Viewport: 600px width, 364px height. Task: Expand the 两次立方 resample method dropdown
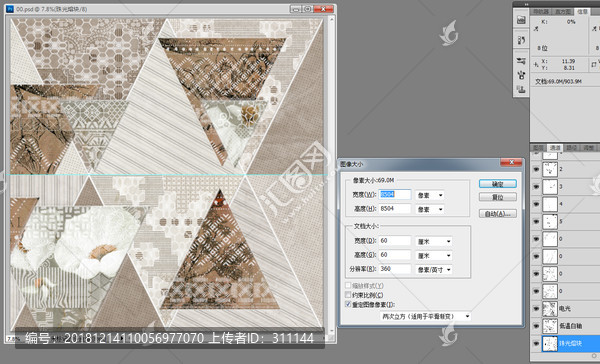[x=425, y=317]
